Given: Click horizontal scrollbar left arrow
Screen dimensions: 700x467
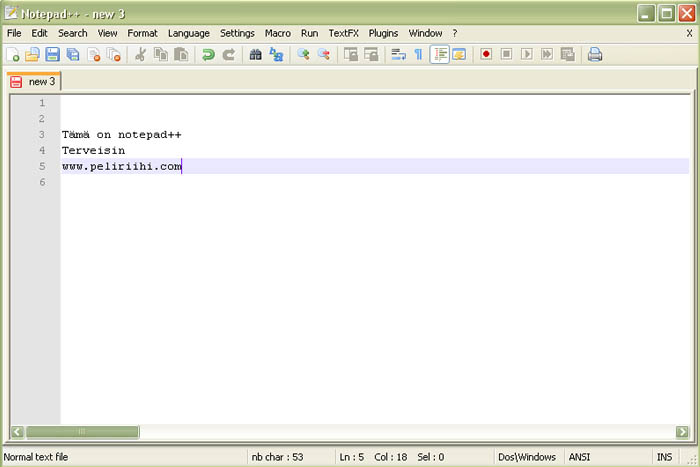Looking at the screenshot, I should click(x=17, y=432).
